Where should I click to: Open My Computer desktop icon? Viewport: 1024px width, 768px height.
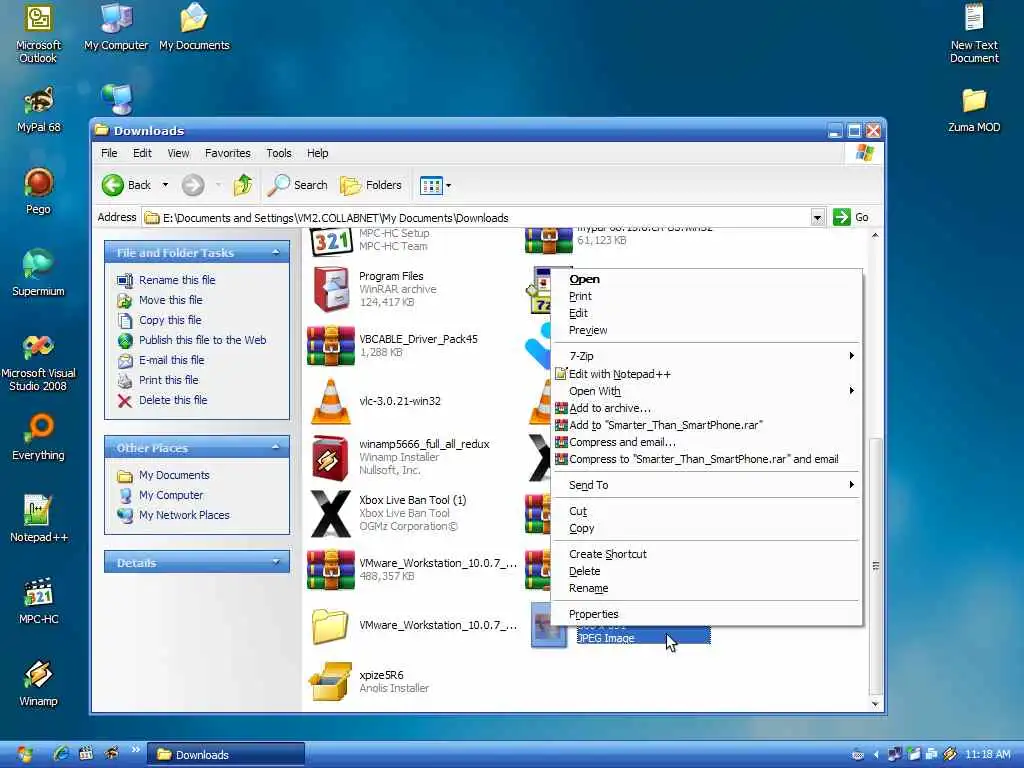click(x=116, y=27)
